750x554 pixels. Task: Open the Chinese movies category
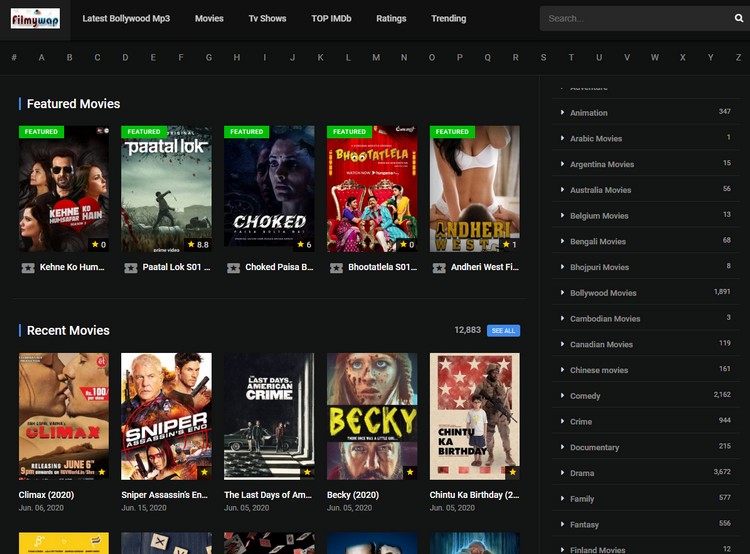point(599,370)
